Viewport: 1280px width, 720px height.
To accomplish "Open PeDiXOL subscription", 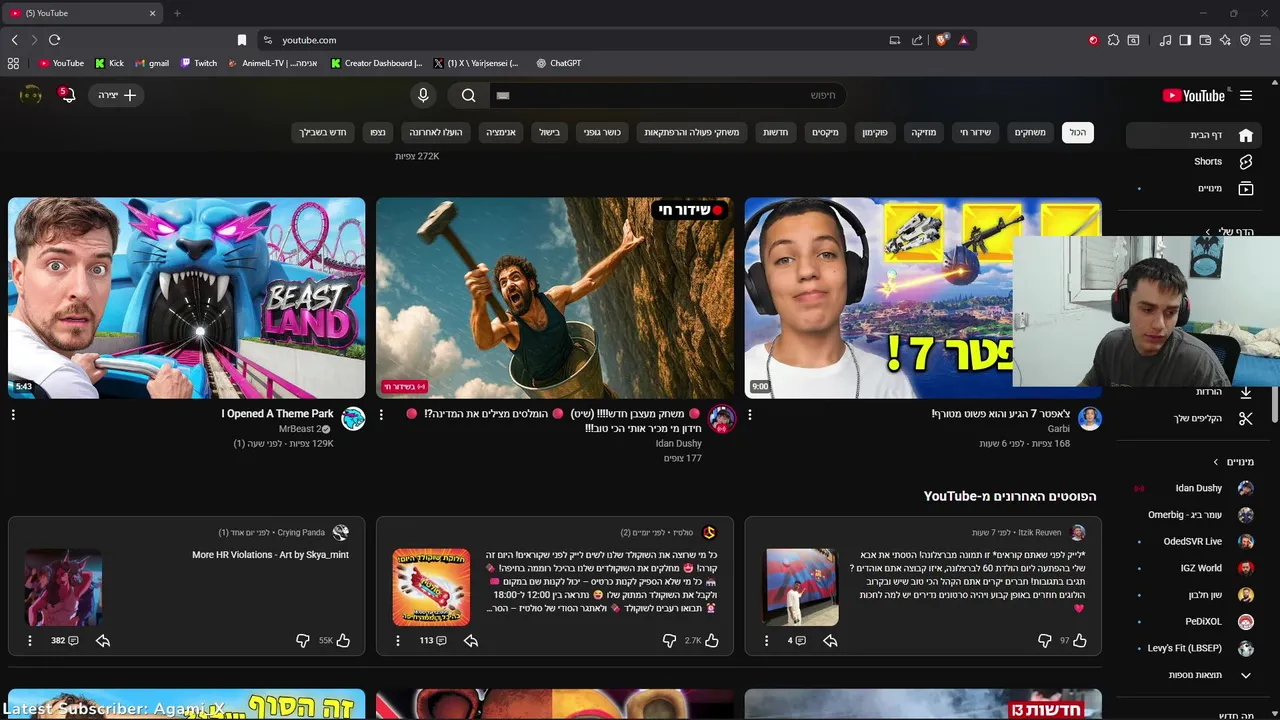I will tap(1194, 621).
